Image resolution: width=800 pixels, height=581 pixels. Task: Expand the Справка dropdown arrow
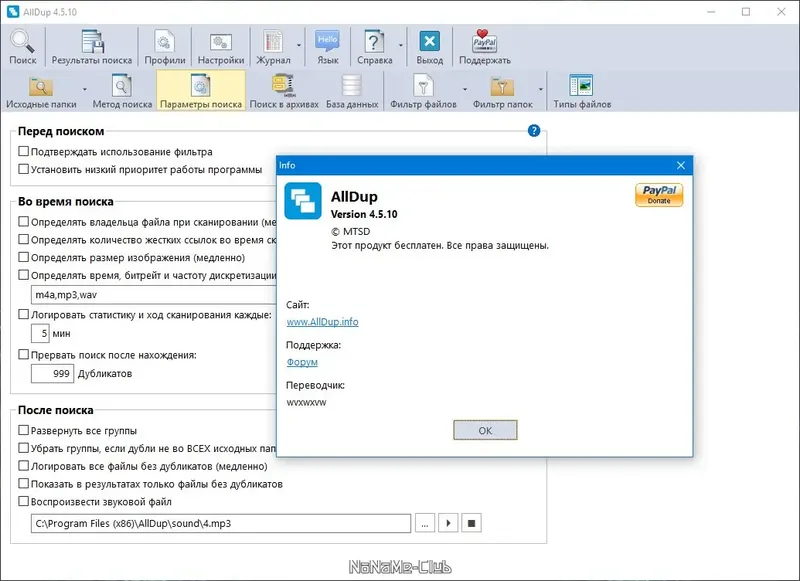click(401, 45)
